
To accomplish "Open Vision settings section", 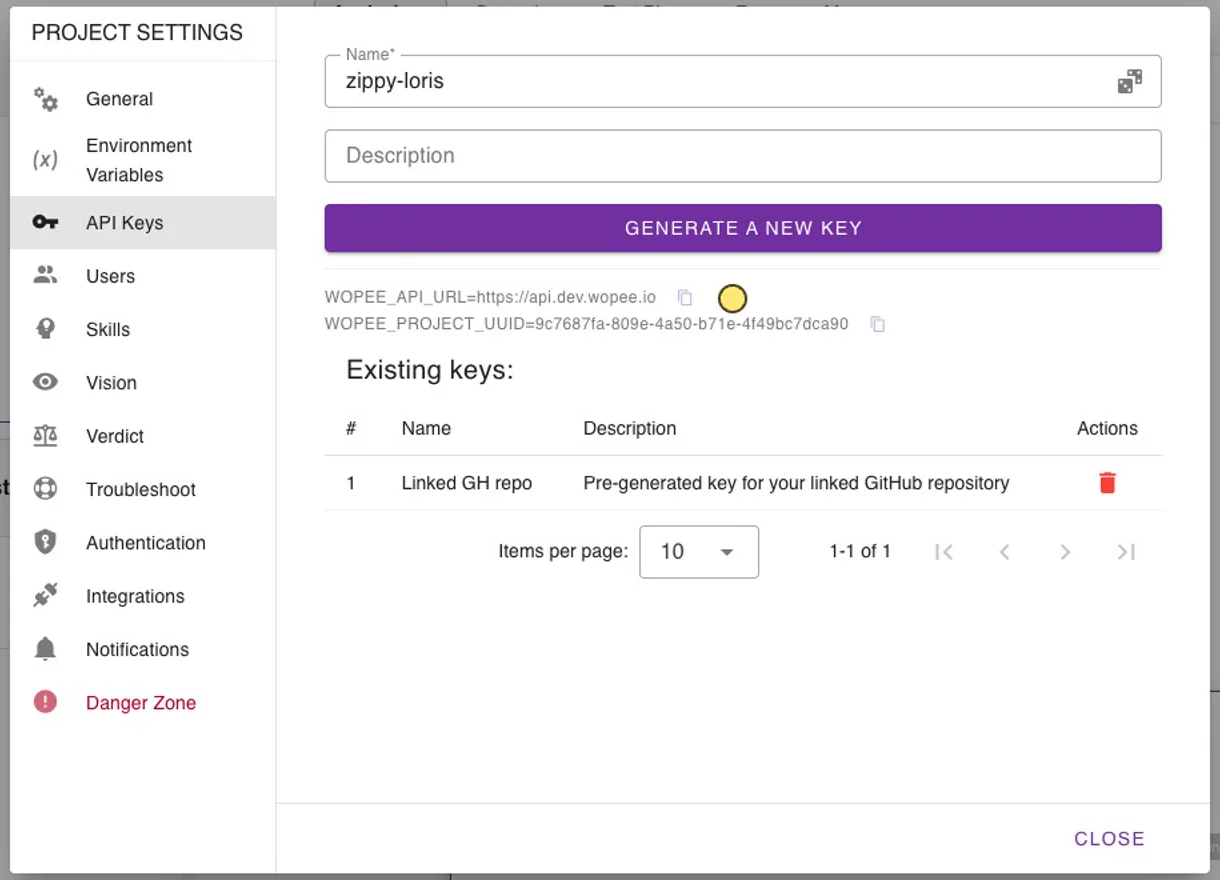I will coord(143,382).
